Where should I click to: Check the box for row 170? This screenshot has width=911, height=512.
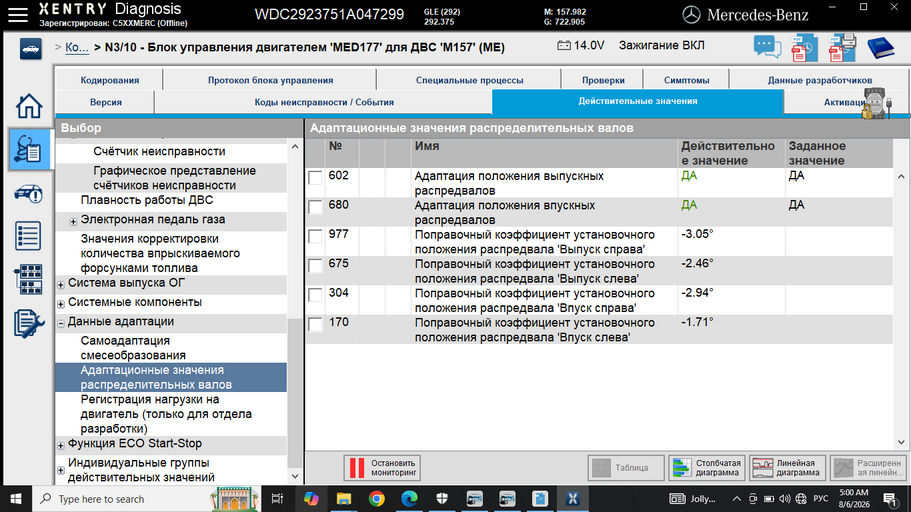coord(315,324)
